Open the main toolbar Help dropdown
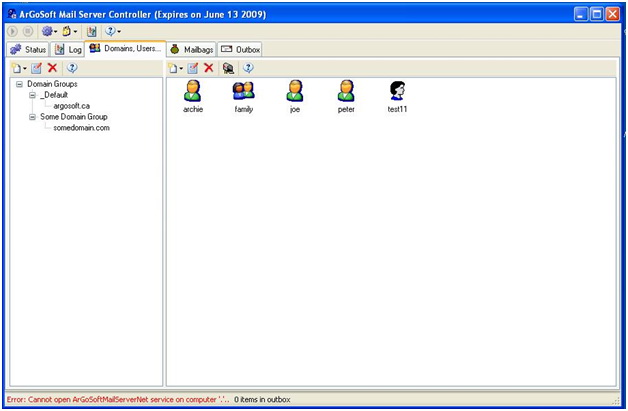This screenshot has width=628, height=411. (113, 31)
